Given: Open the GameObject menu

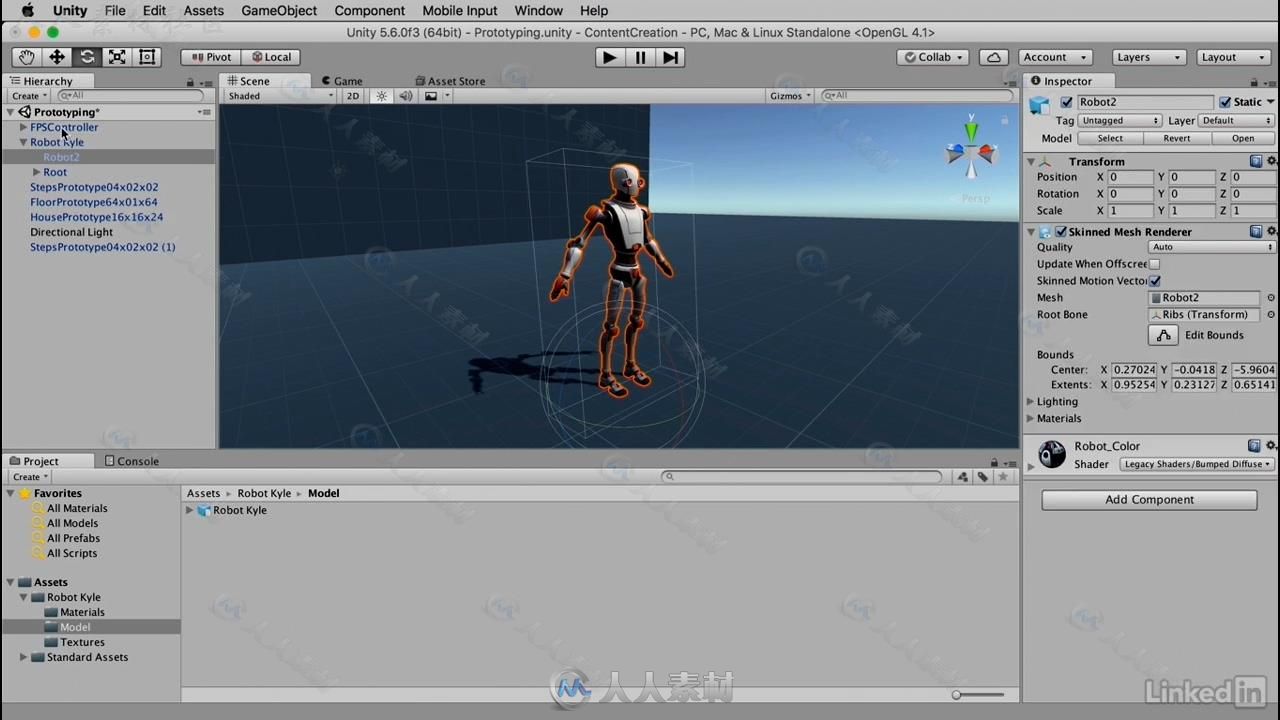Looking at the screenshot, I should pos(279,11).
